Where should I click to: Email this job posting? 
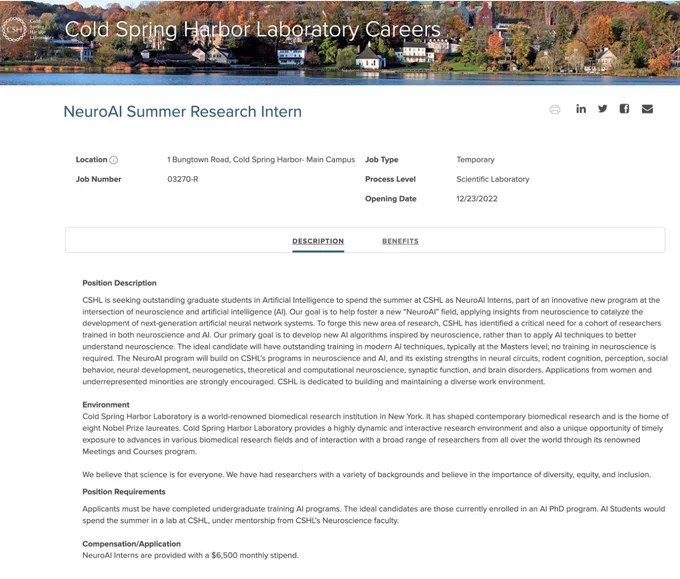[647, 109]
